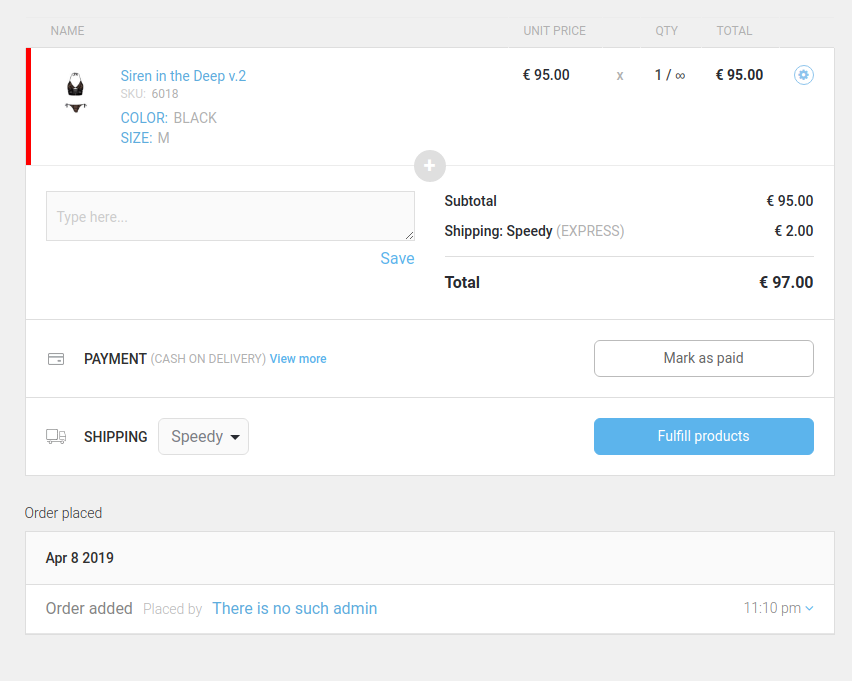Click the gear icon inside the blue circle
Image resolution: width=852 pixels, height=681 pixels.
[x=803, y=75]
